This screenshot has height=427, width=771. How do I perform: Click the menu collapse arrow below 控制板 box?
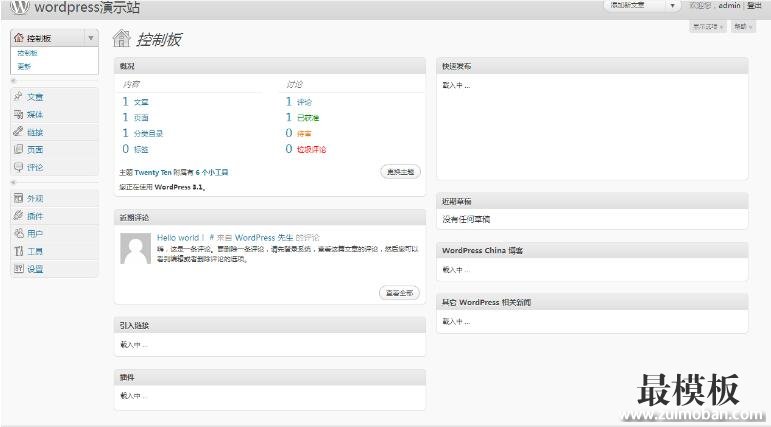click(13, 81)
